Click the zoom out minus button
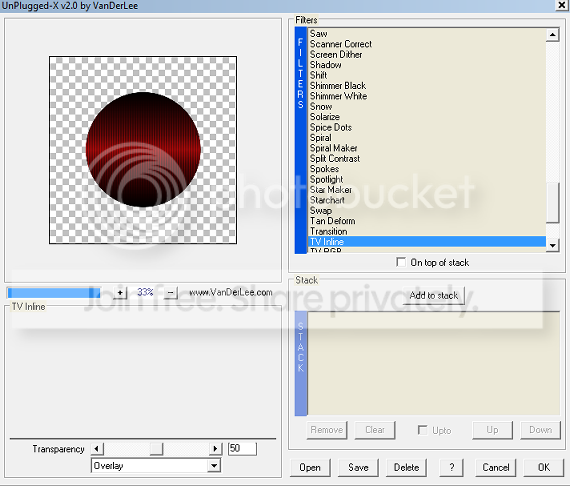This screenshot has width=570, height=486. point(170,292)
